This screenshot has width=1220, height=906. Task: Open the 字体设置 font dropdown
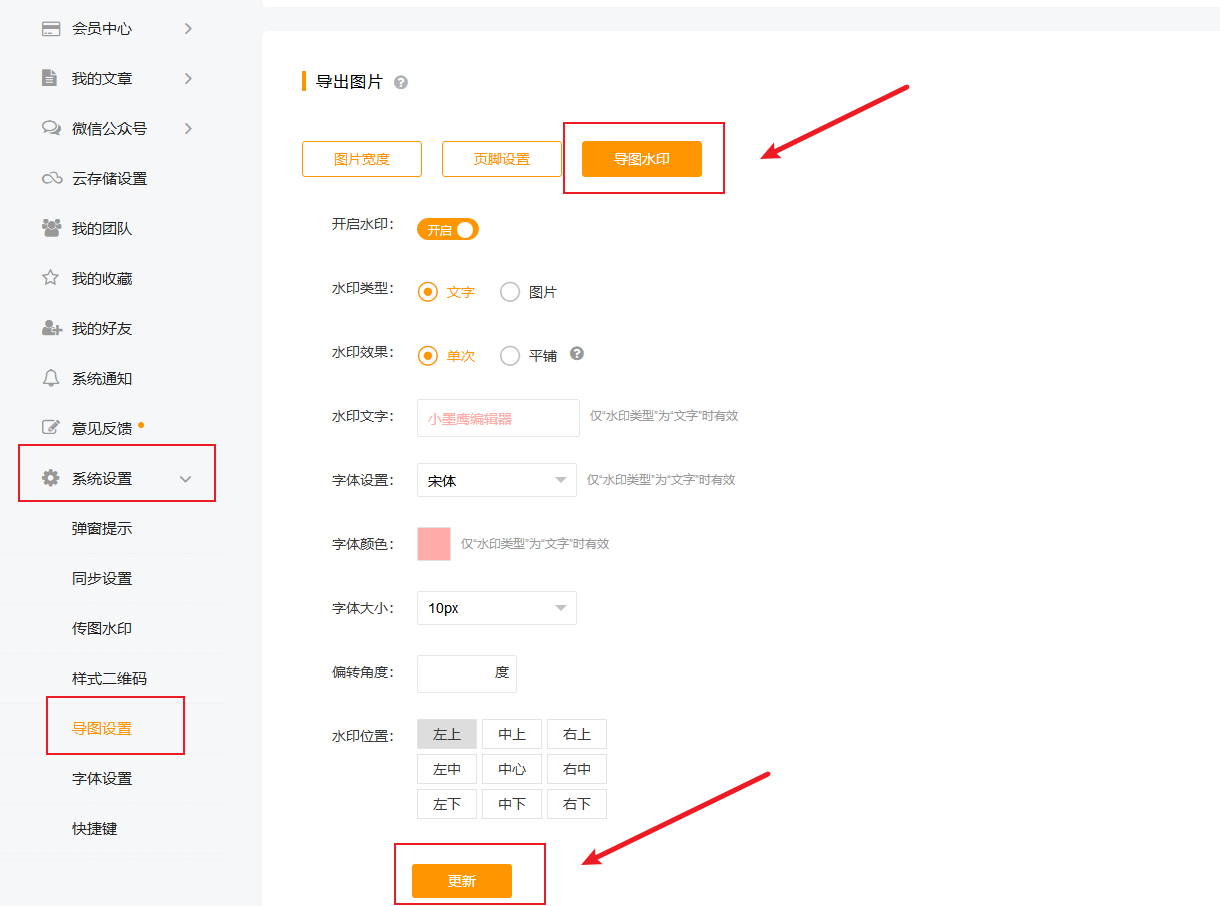point(497,480)
